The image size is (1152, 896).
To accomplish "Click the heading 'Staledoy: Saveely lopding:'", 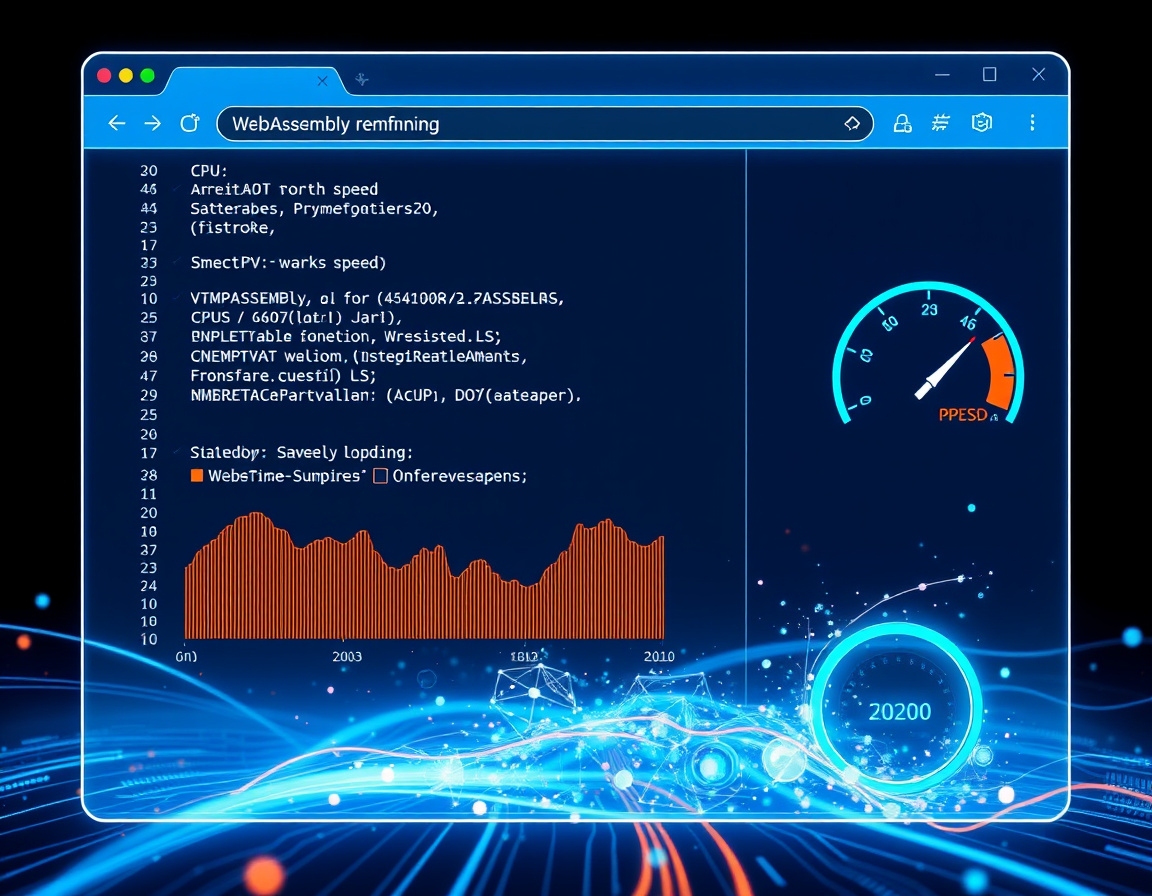I will [301, 452].
